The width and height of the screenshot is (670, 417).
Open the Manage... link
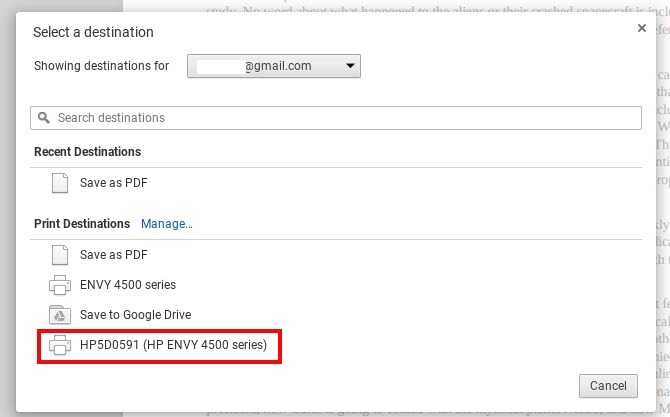(167, 224)
